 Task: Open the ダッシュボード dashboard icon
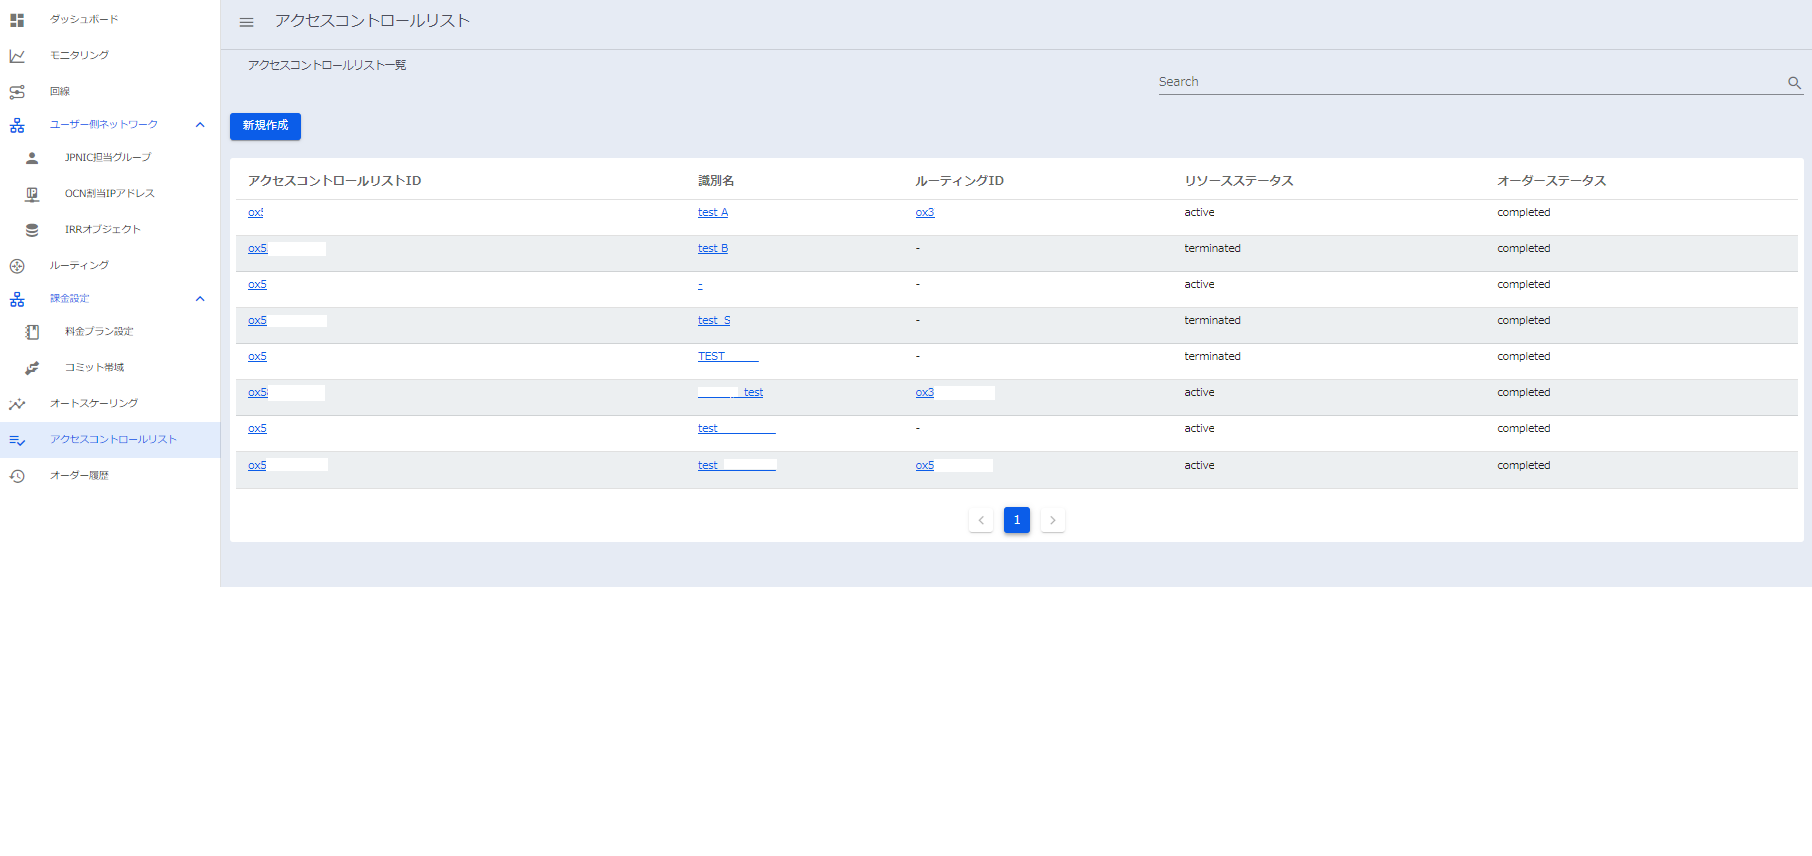(x=17, y=20)
